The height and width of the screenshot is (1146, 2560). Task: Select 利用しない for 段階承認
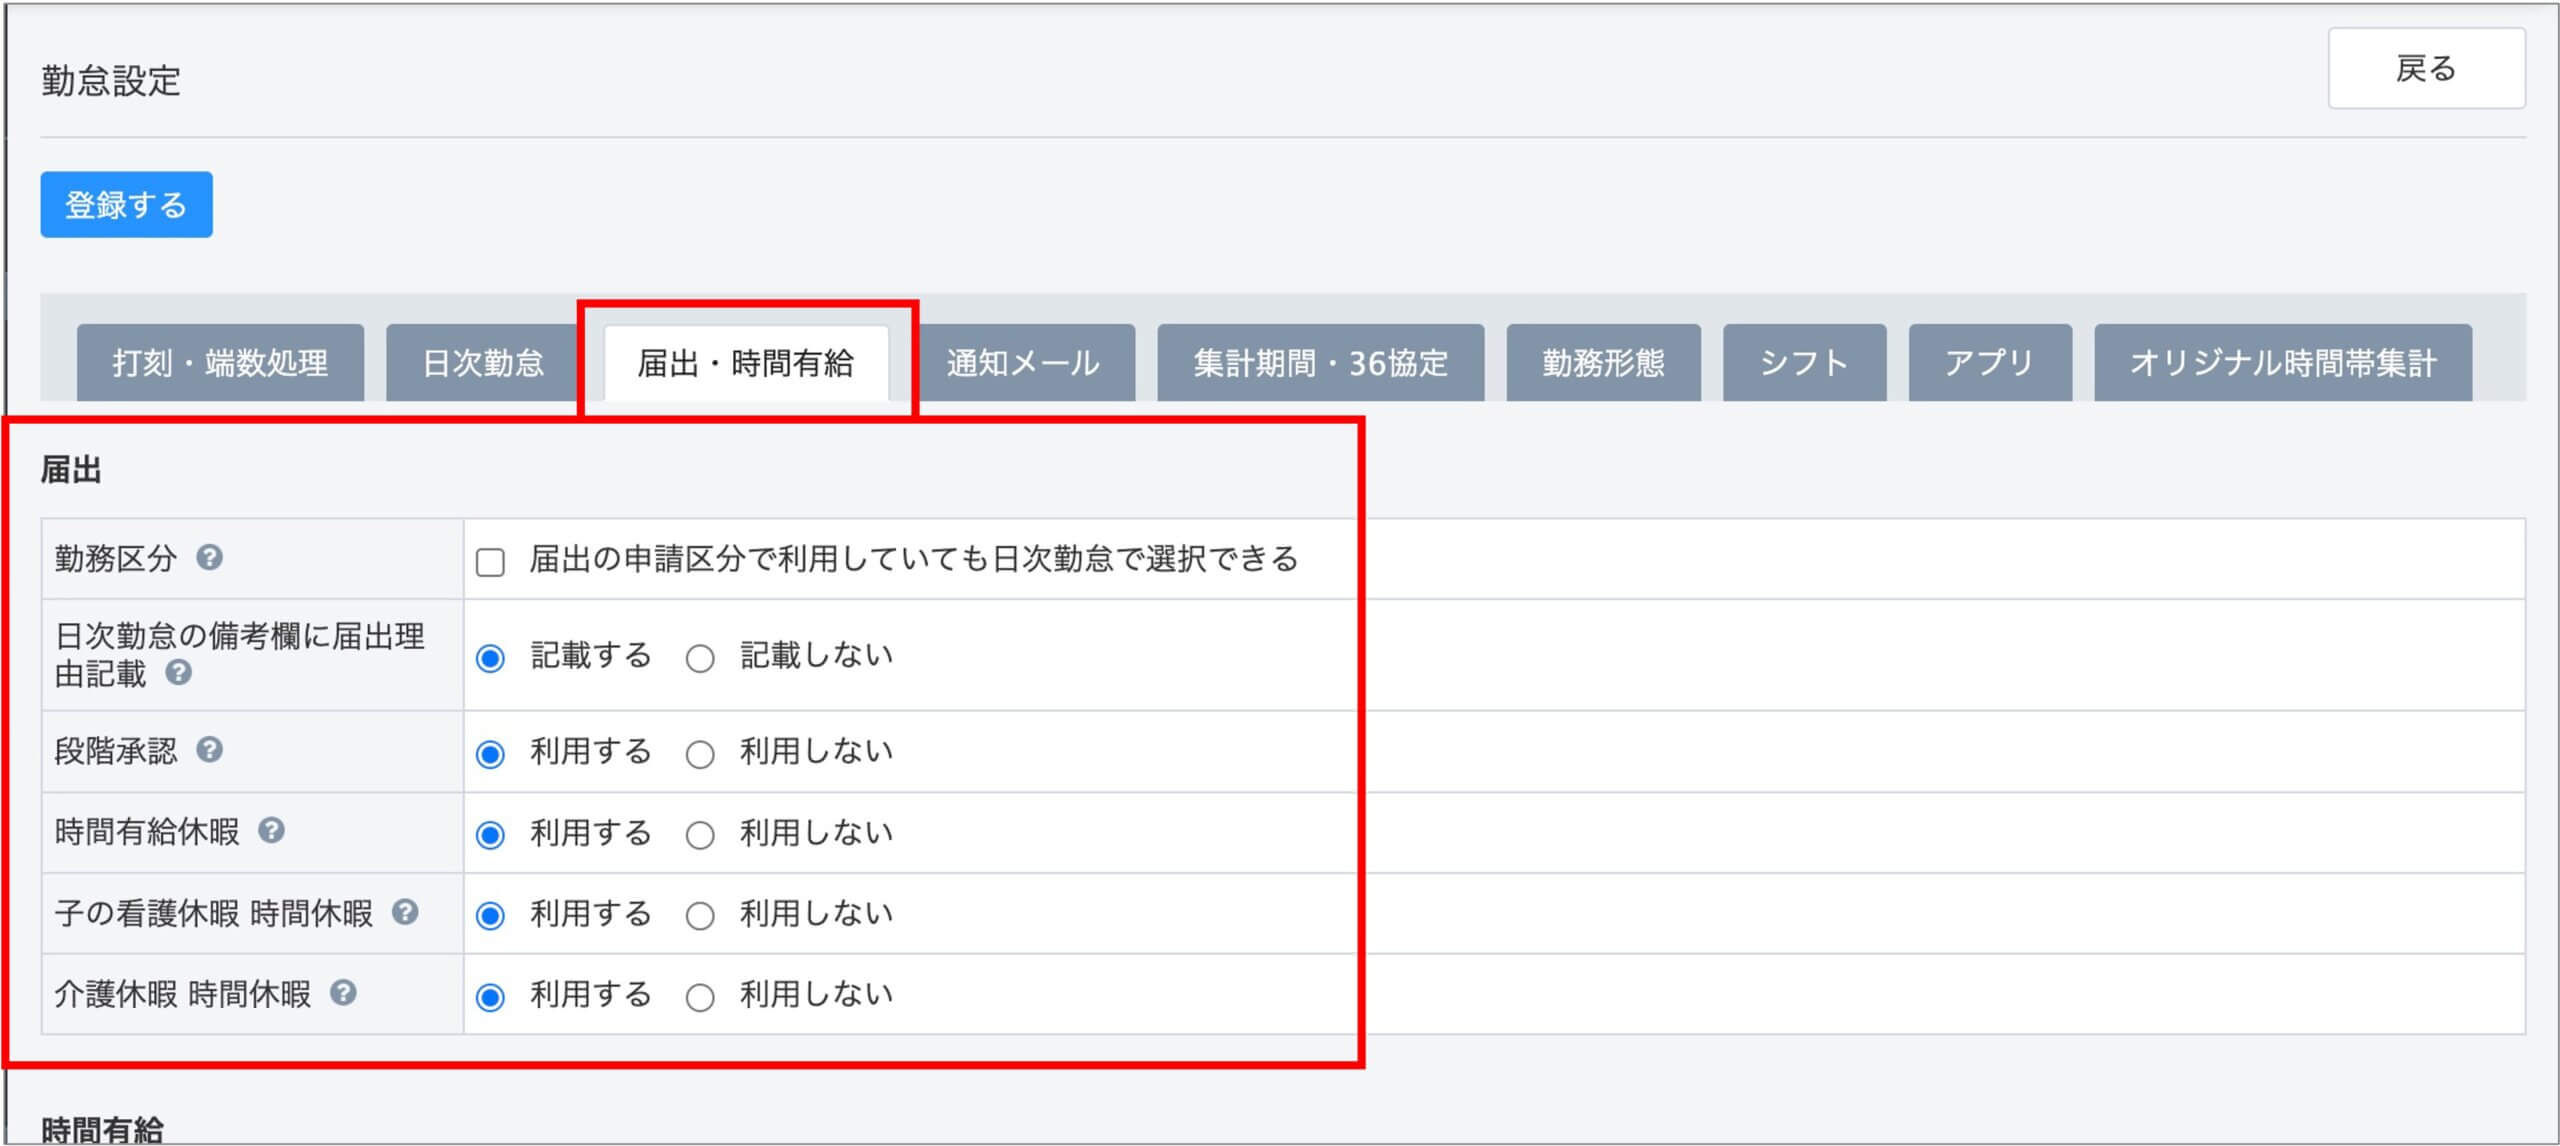(x=700, y=754)
